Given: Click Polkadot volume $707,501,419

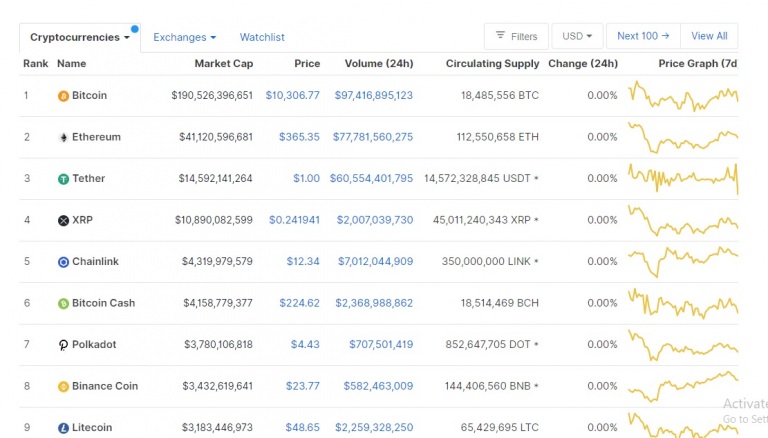Looking at the screenshot, I should [x=381, y=344].
